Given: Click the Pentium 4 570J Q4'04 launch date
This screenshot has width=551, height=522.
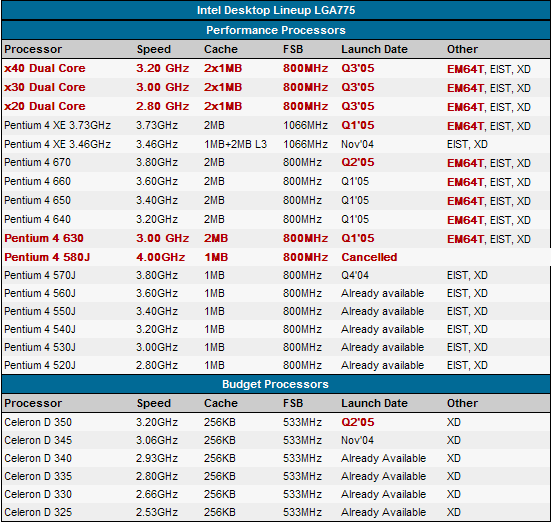Looking at the screenshot, I should pyautogui.click(x=355, y=275).
